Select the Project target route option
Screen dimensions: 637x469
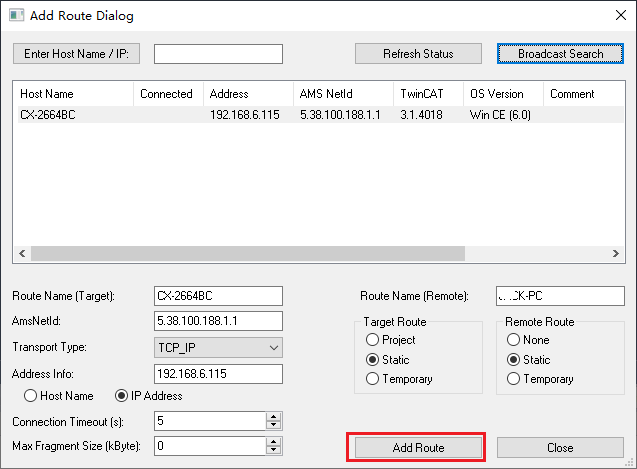tap(373, 340)
